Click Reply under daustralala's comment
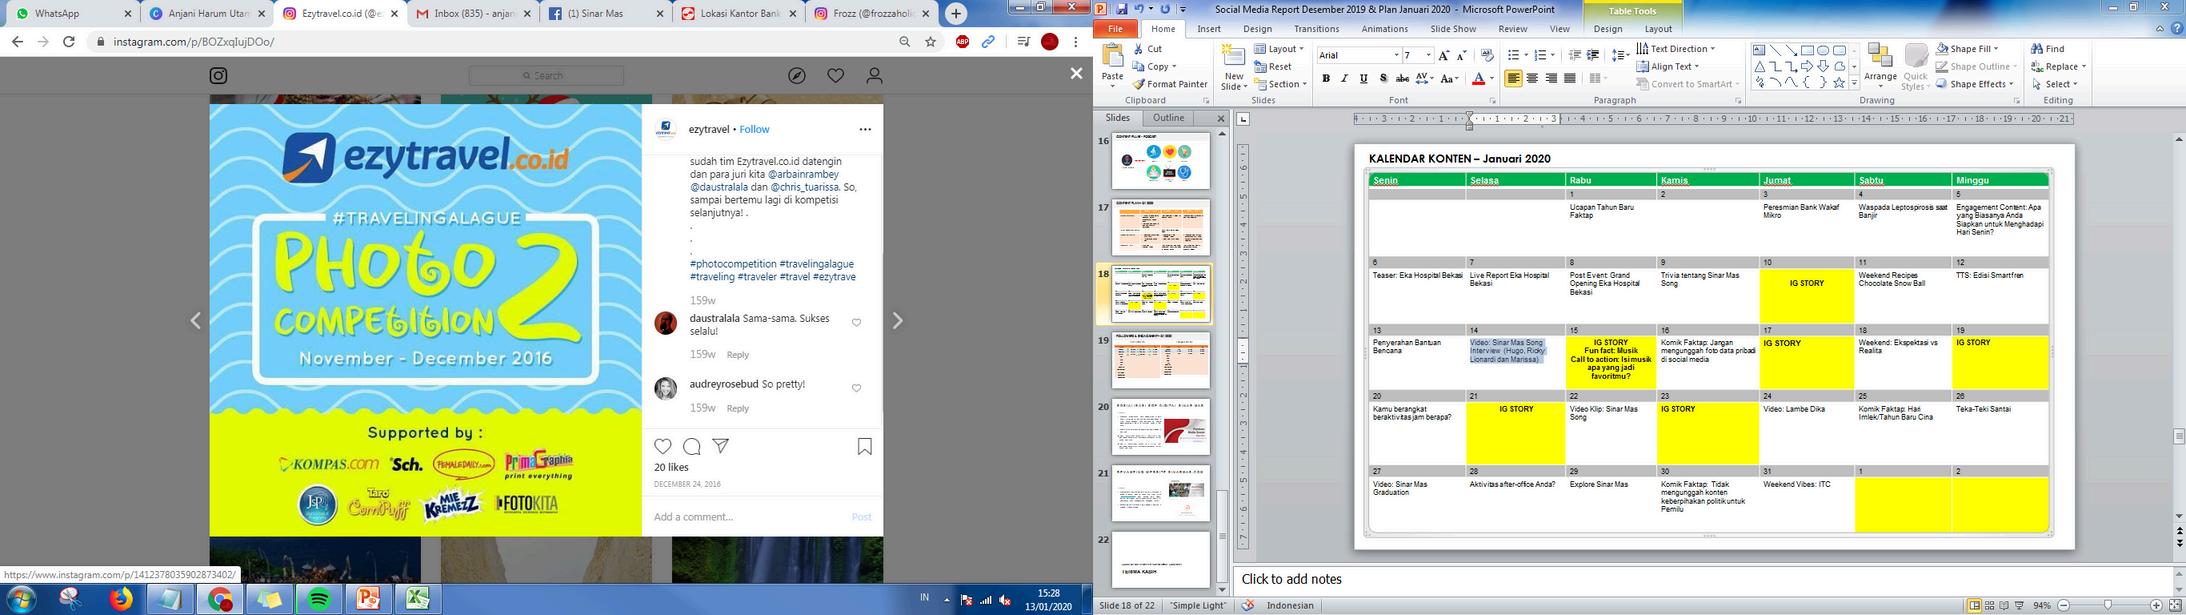This screenshot has width=2186, height=615. point(738,355)
